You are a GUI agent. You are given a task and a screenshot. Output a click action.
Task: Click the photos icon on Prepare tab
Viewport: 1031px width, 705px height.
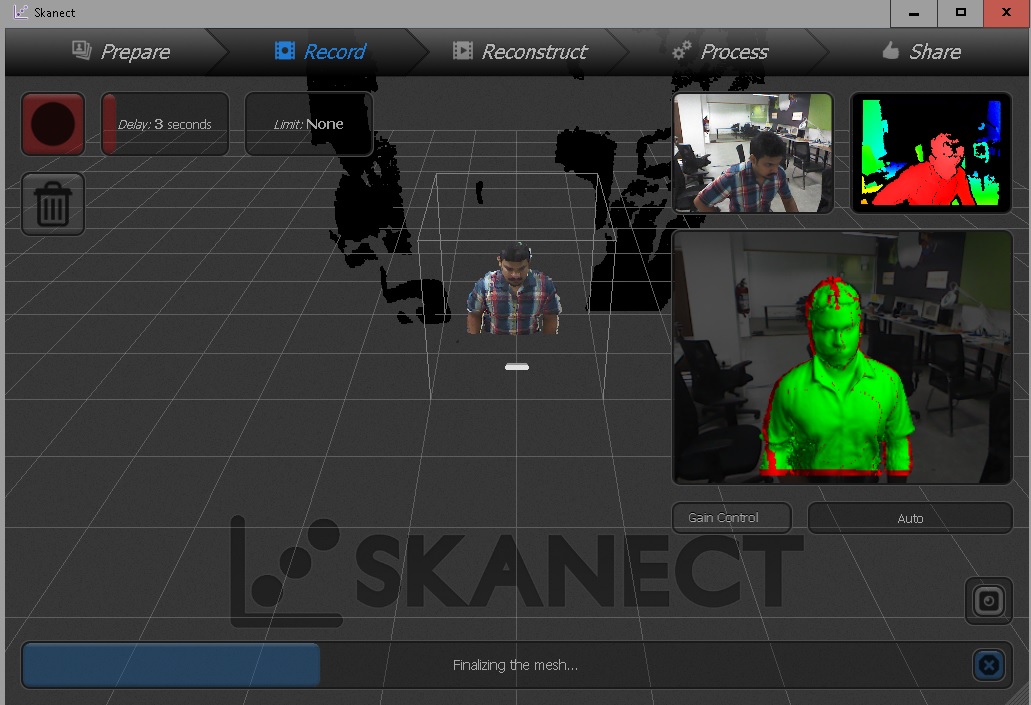coord(82,50)
